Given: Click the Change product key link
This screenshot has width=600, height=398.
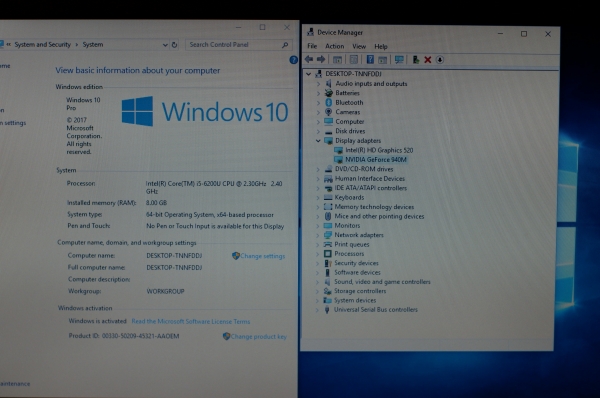Looking at the screenshot, I should pos(258,336).
